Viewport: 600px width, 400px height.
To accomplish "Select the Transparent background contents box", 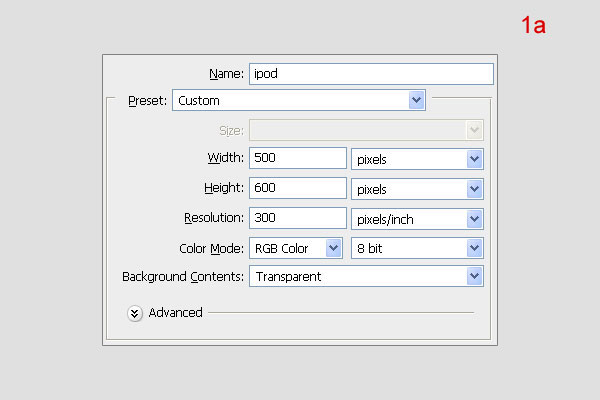I will point(366,276).
